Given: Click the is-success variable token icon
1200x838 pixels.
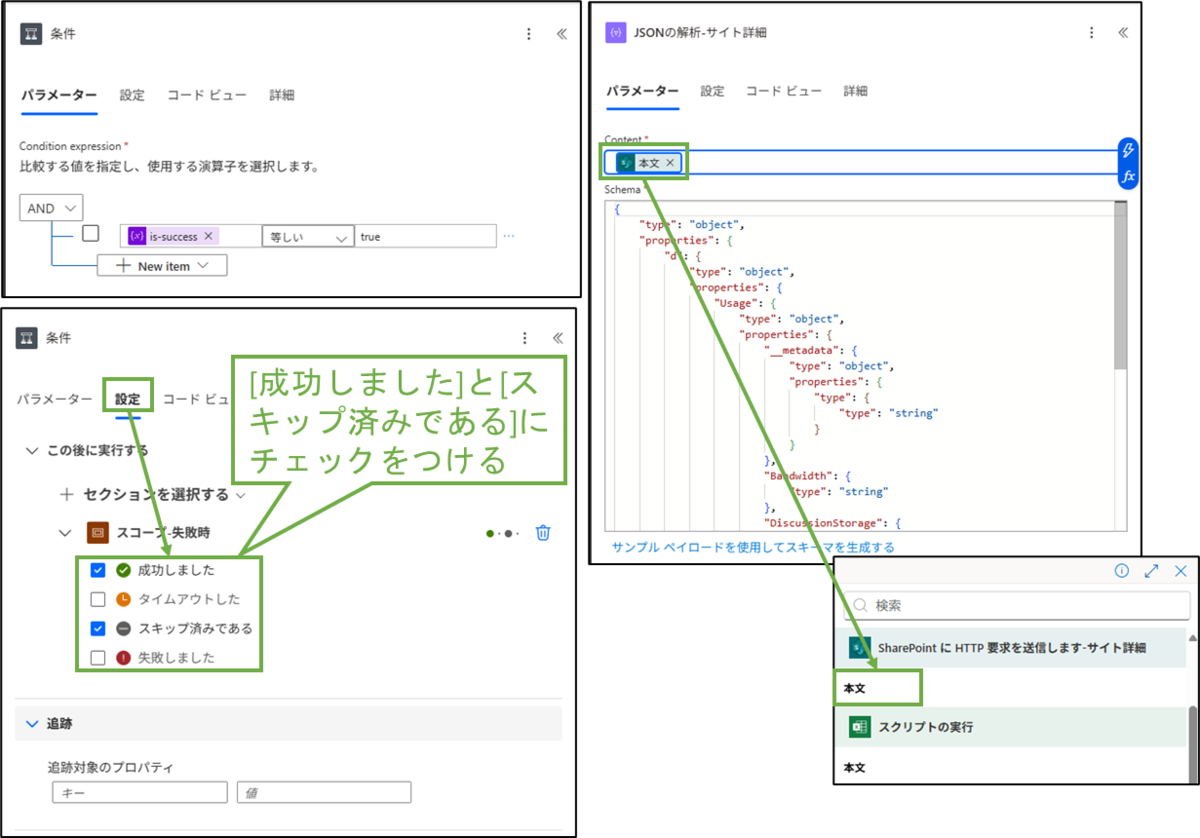Looking at the screenshot, I should (x=137, y=237).
